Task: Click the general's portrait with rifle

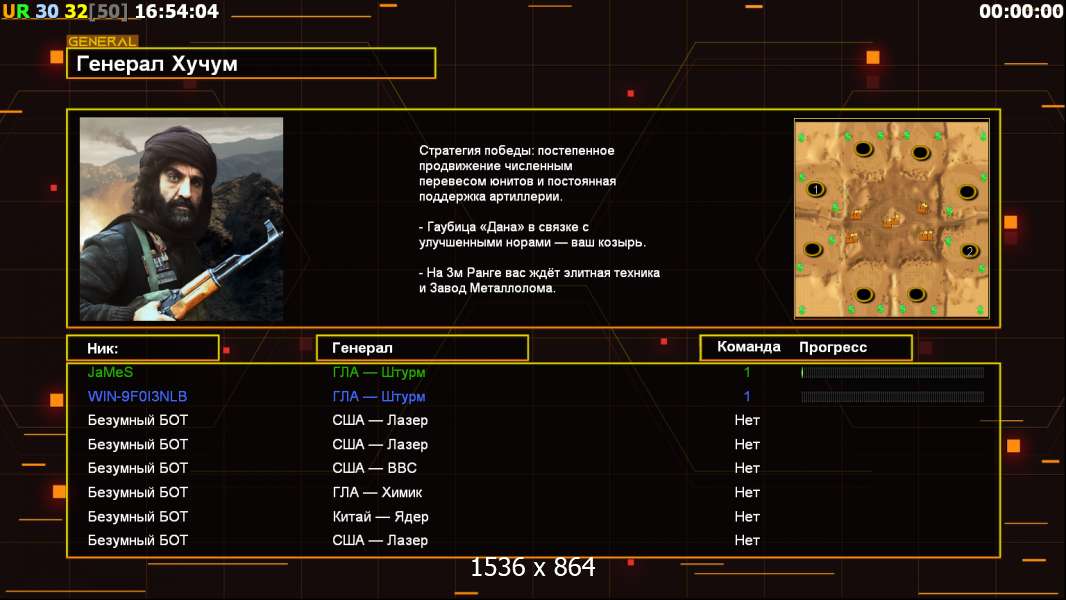Action: (182, 219)
